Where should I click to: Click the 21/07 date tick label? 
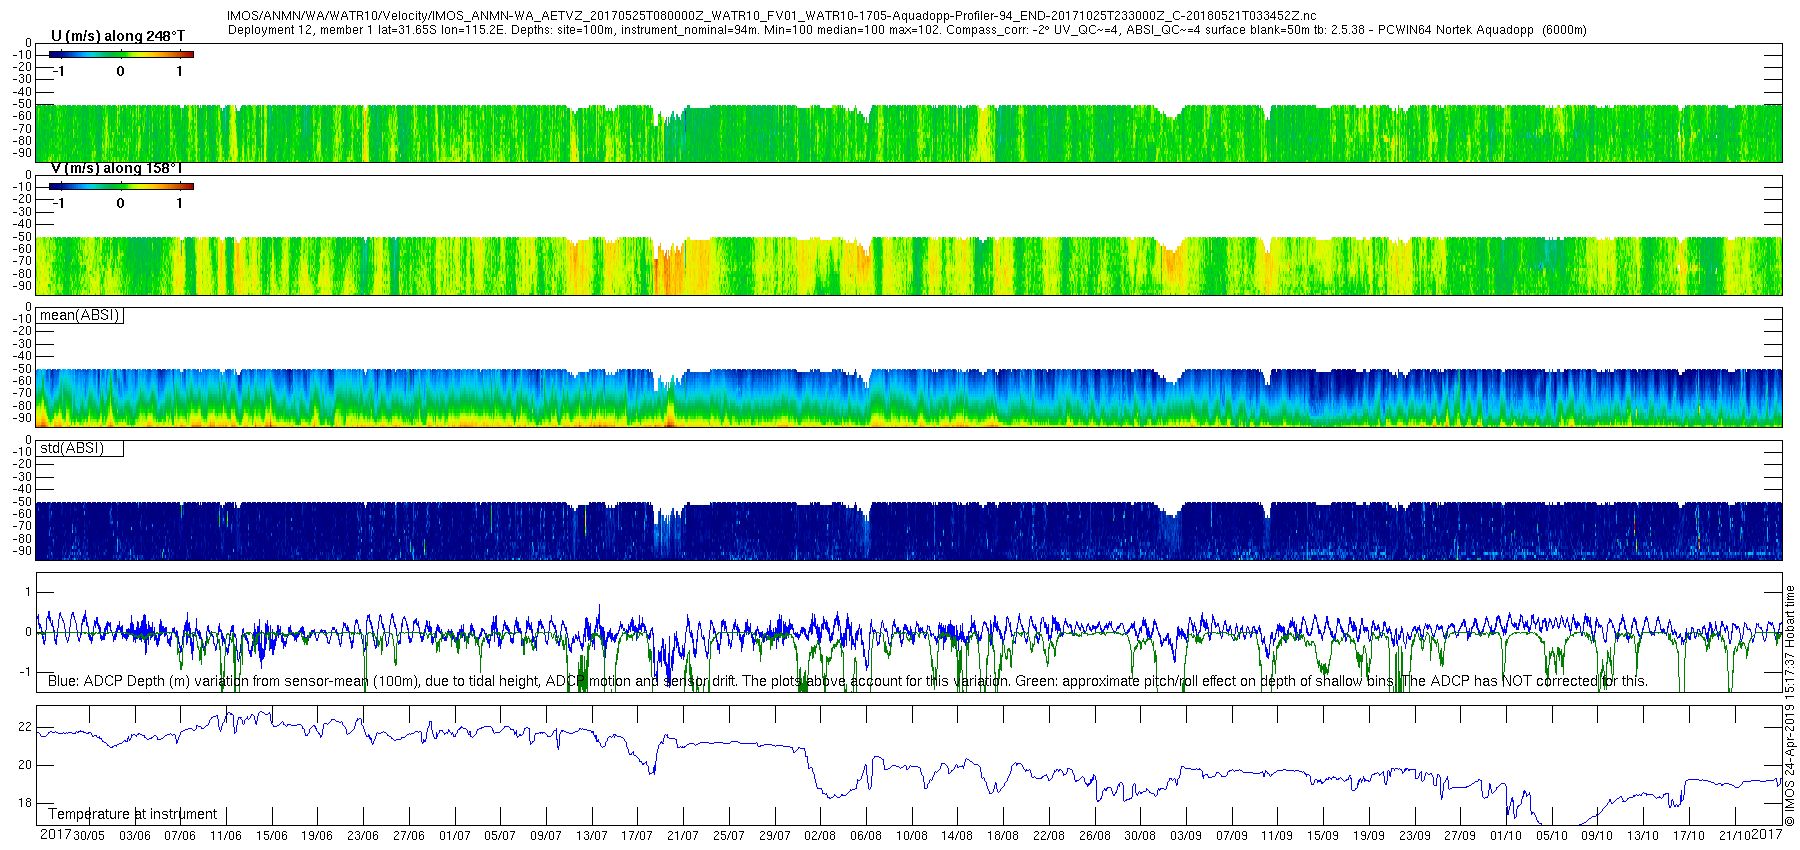point(683,836)
